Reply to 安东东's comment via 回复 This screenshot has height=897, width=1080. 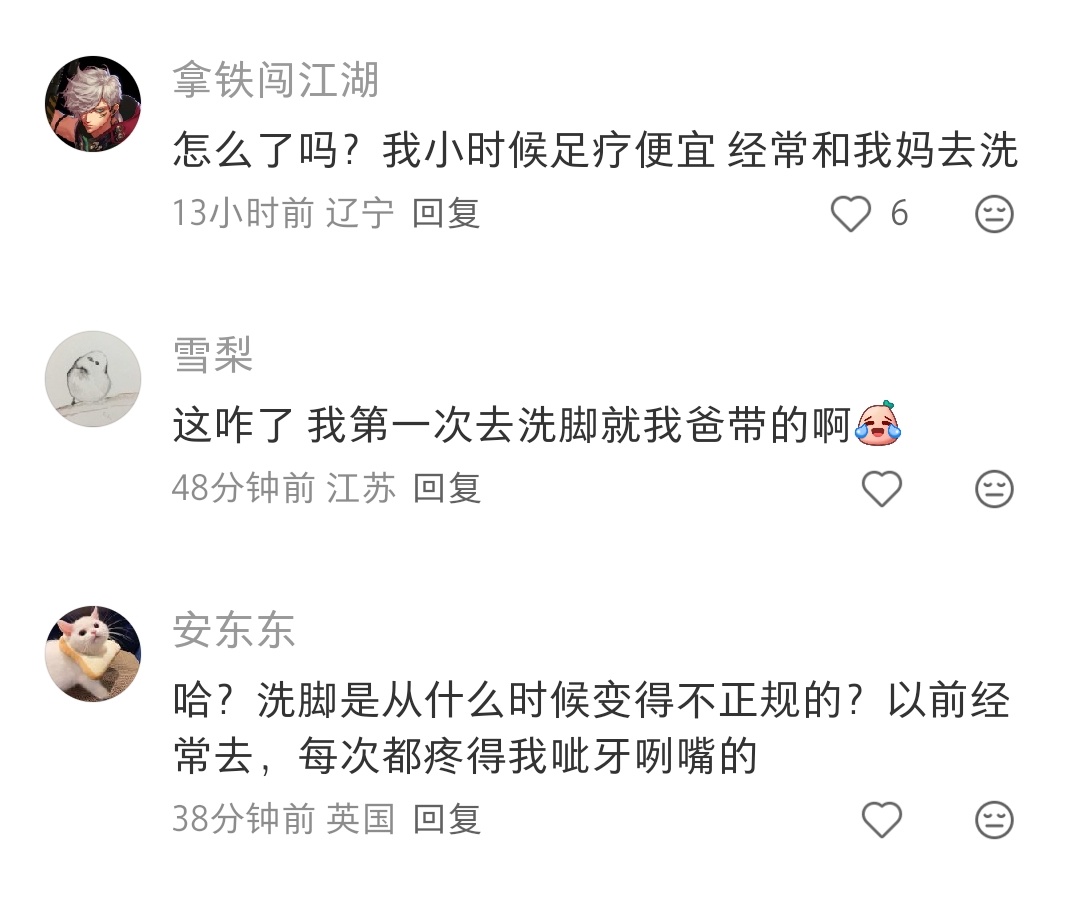(x=446, y=819)
